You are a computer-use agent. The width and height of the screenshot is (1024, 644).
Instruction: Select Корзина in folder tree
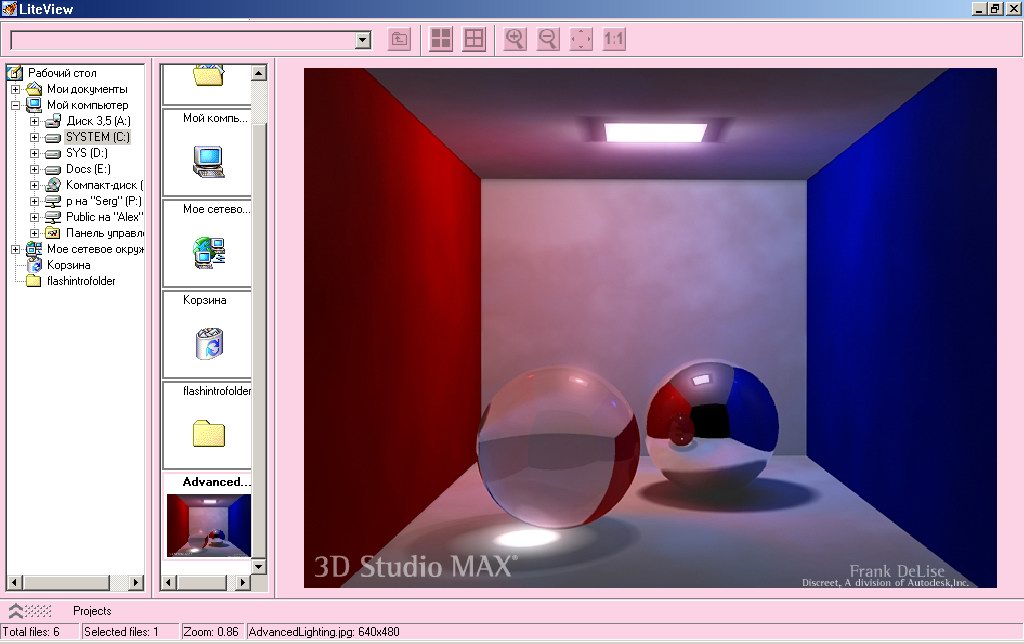tap(68, 265)
